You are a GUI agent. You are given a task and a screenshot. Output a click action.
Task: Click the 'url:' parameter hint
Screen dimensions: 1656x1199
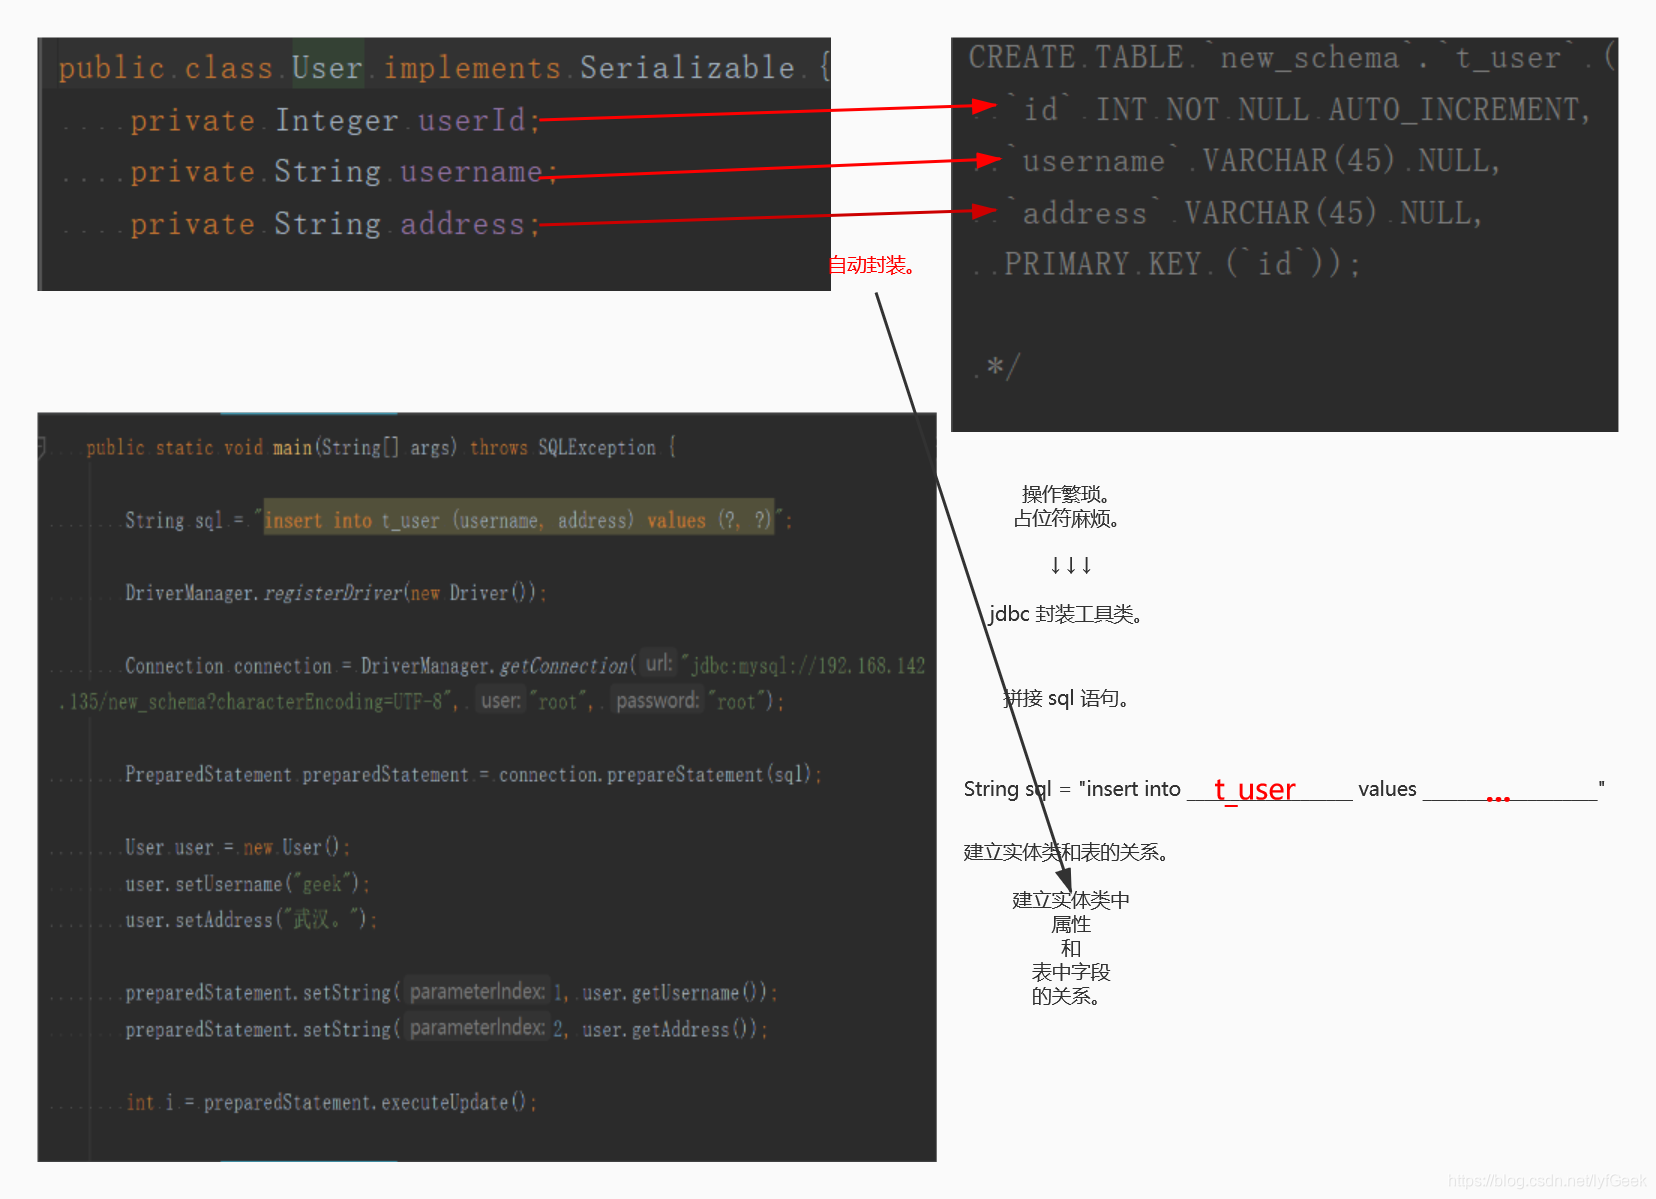[659, 663]
